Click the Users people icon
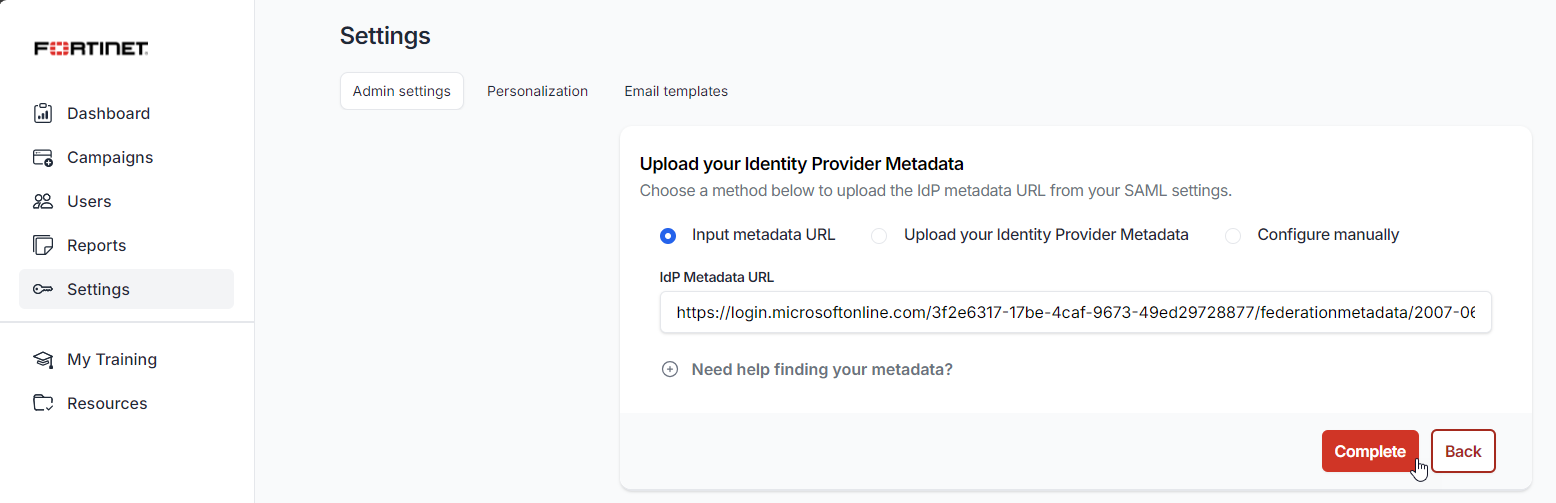 pos(43,201)
